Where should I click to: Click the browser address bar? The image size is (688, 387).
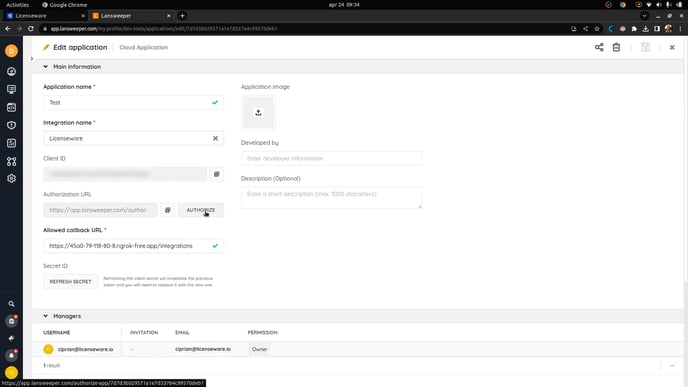303,29
